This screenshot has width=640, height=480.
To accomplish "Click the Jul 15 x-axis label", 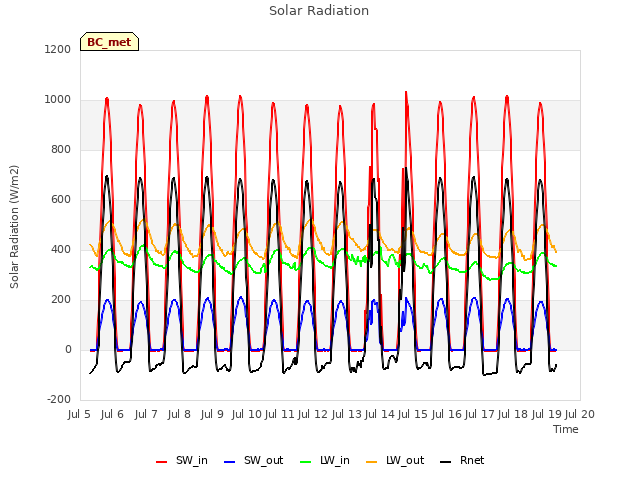I will coord(413,414).
